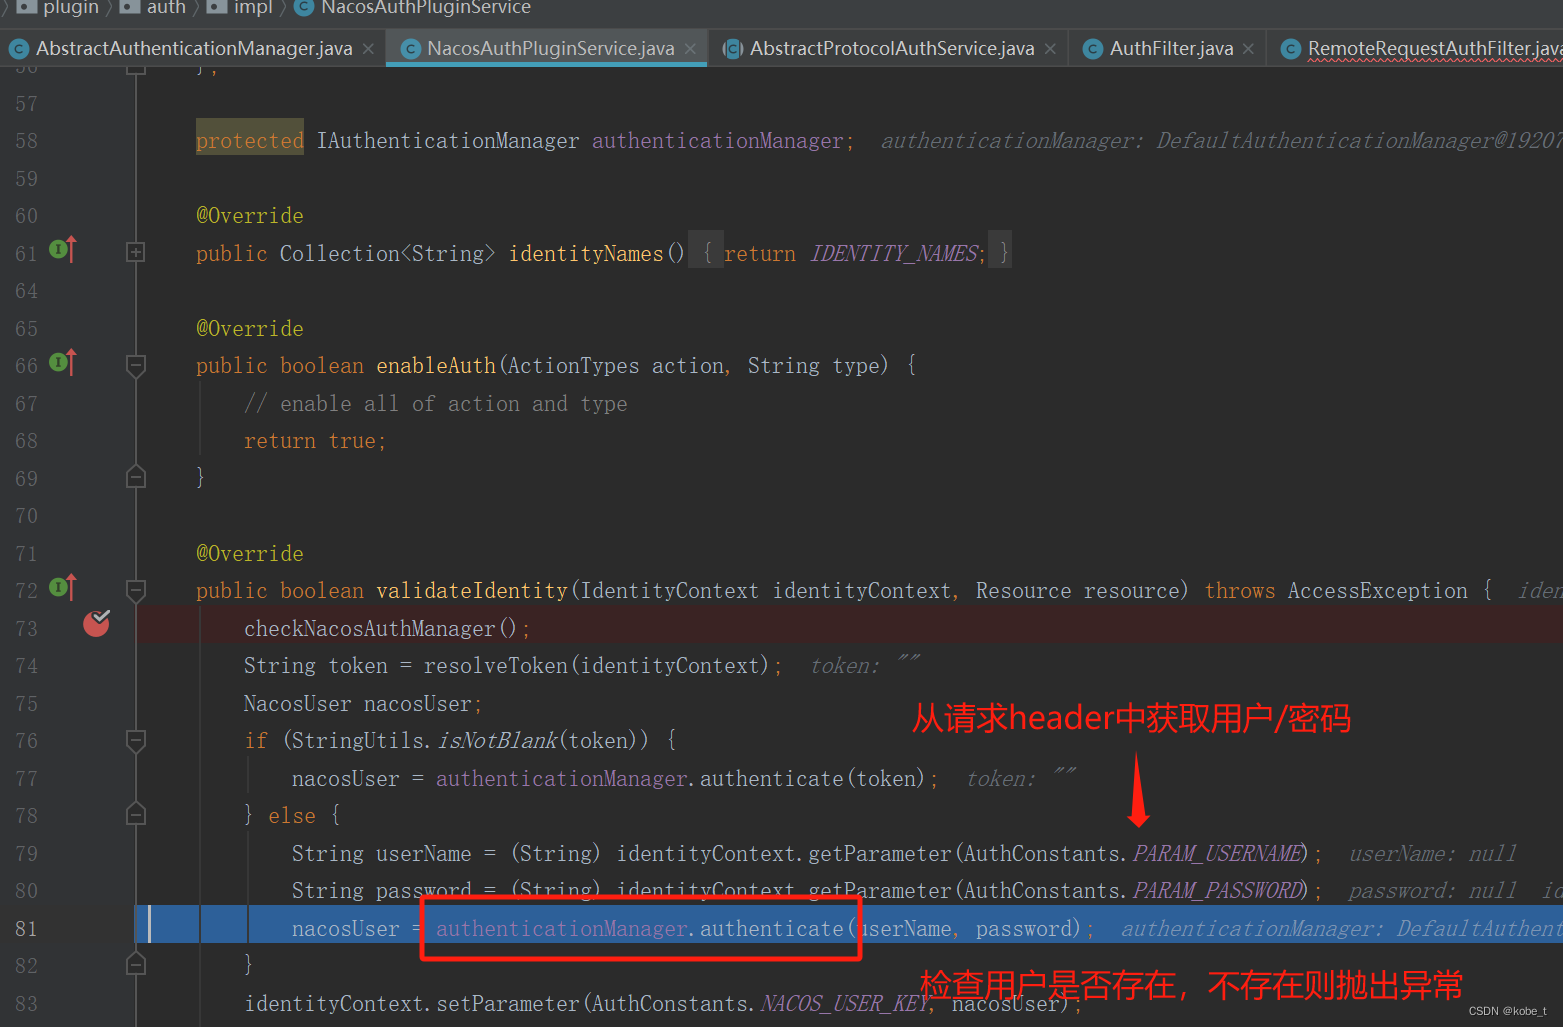Click class icon on NacosAuthPluginService.java tab
The image size is (1563, 1027).
(410, 49)
